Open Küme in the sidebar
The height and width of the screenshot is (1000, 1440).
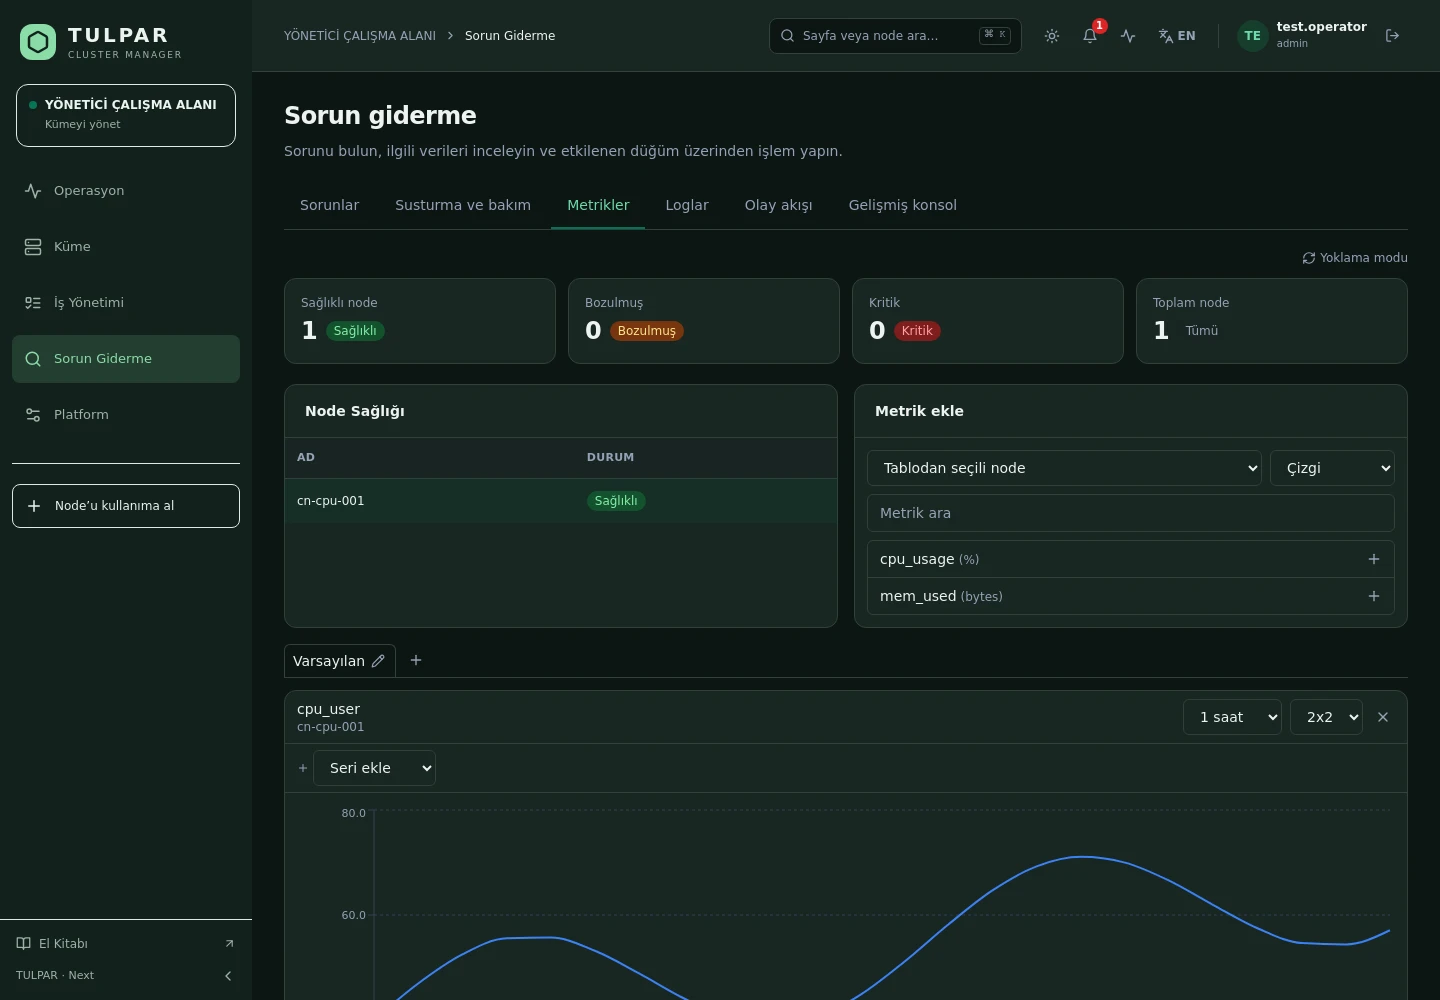tap(126, 247)
